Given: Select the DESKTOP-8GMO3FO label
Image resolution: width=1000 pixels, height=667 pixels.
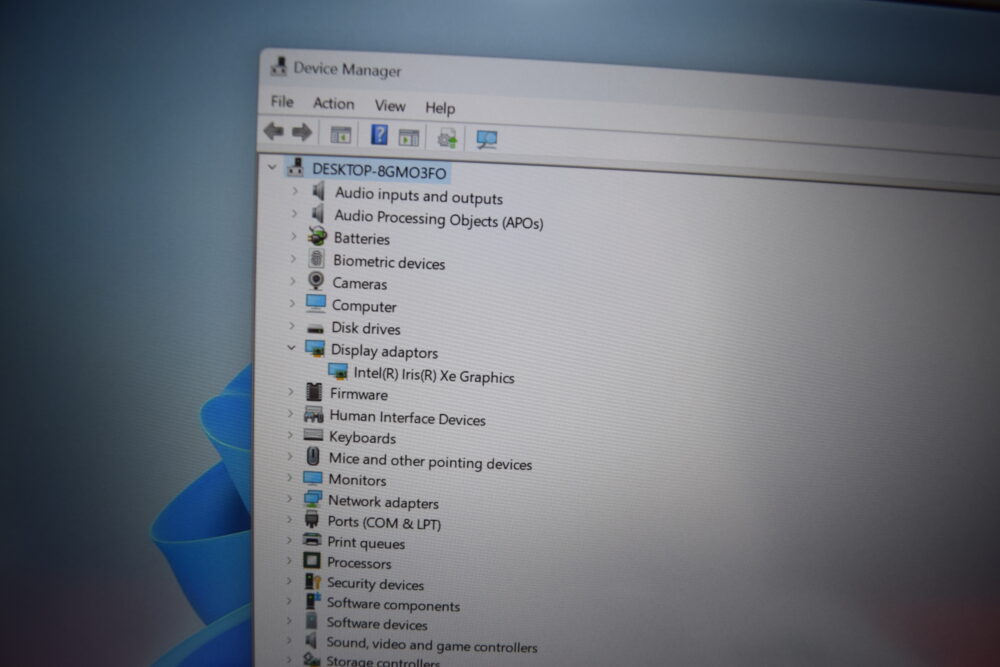Looking at the screenshot, I should click(379, 172).
